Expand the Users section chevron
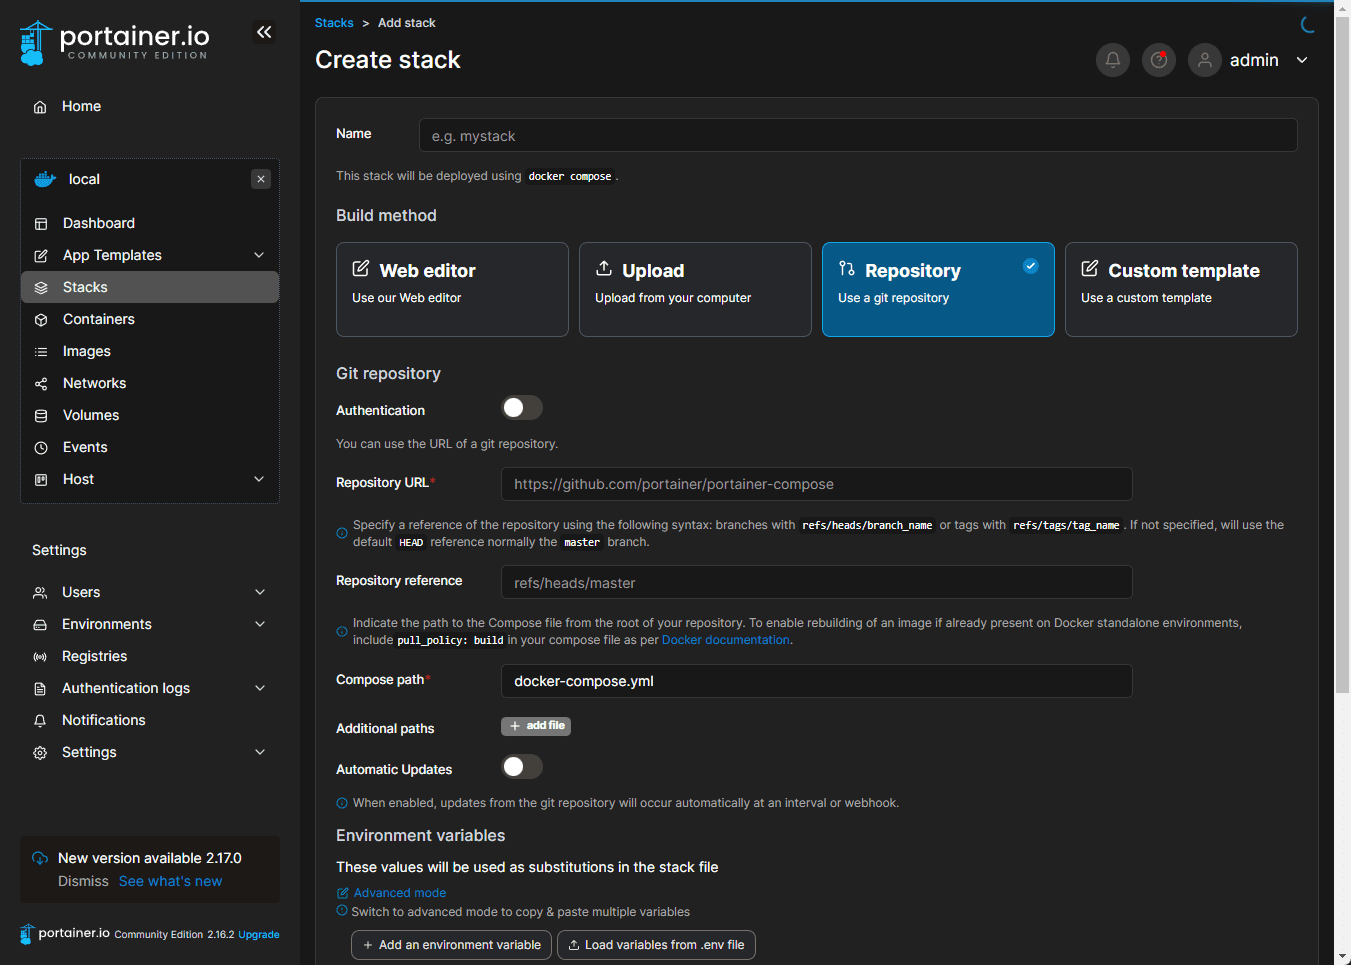The width and height of the screenshot is (1351, 965). tap(260, 592)
